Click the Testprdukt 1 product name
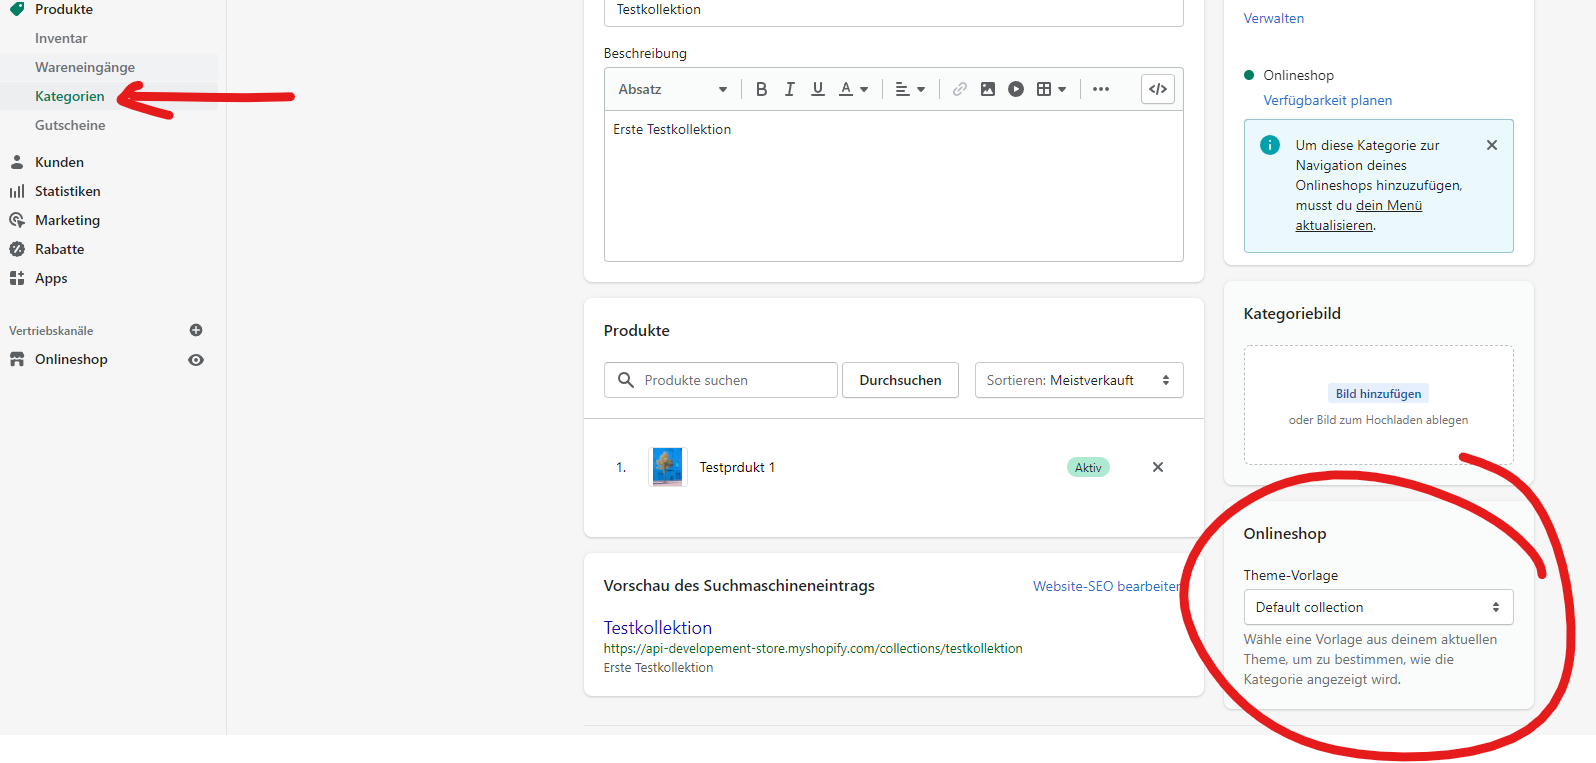This screenshot has height=763, width=1596. 737,467
